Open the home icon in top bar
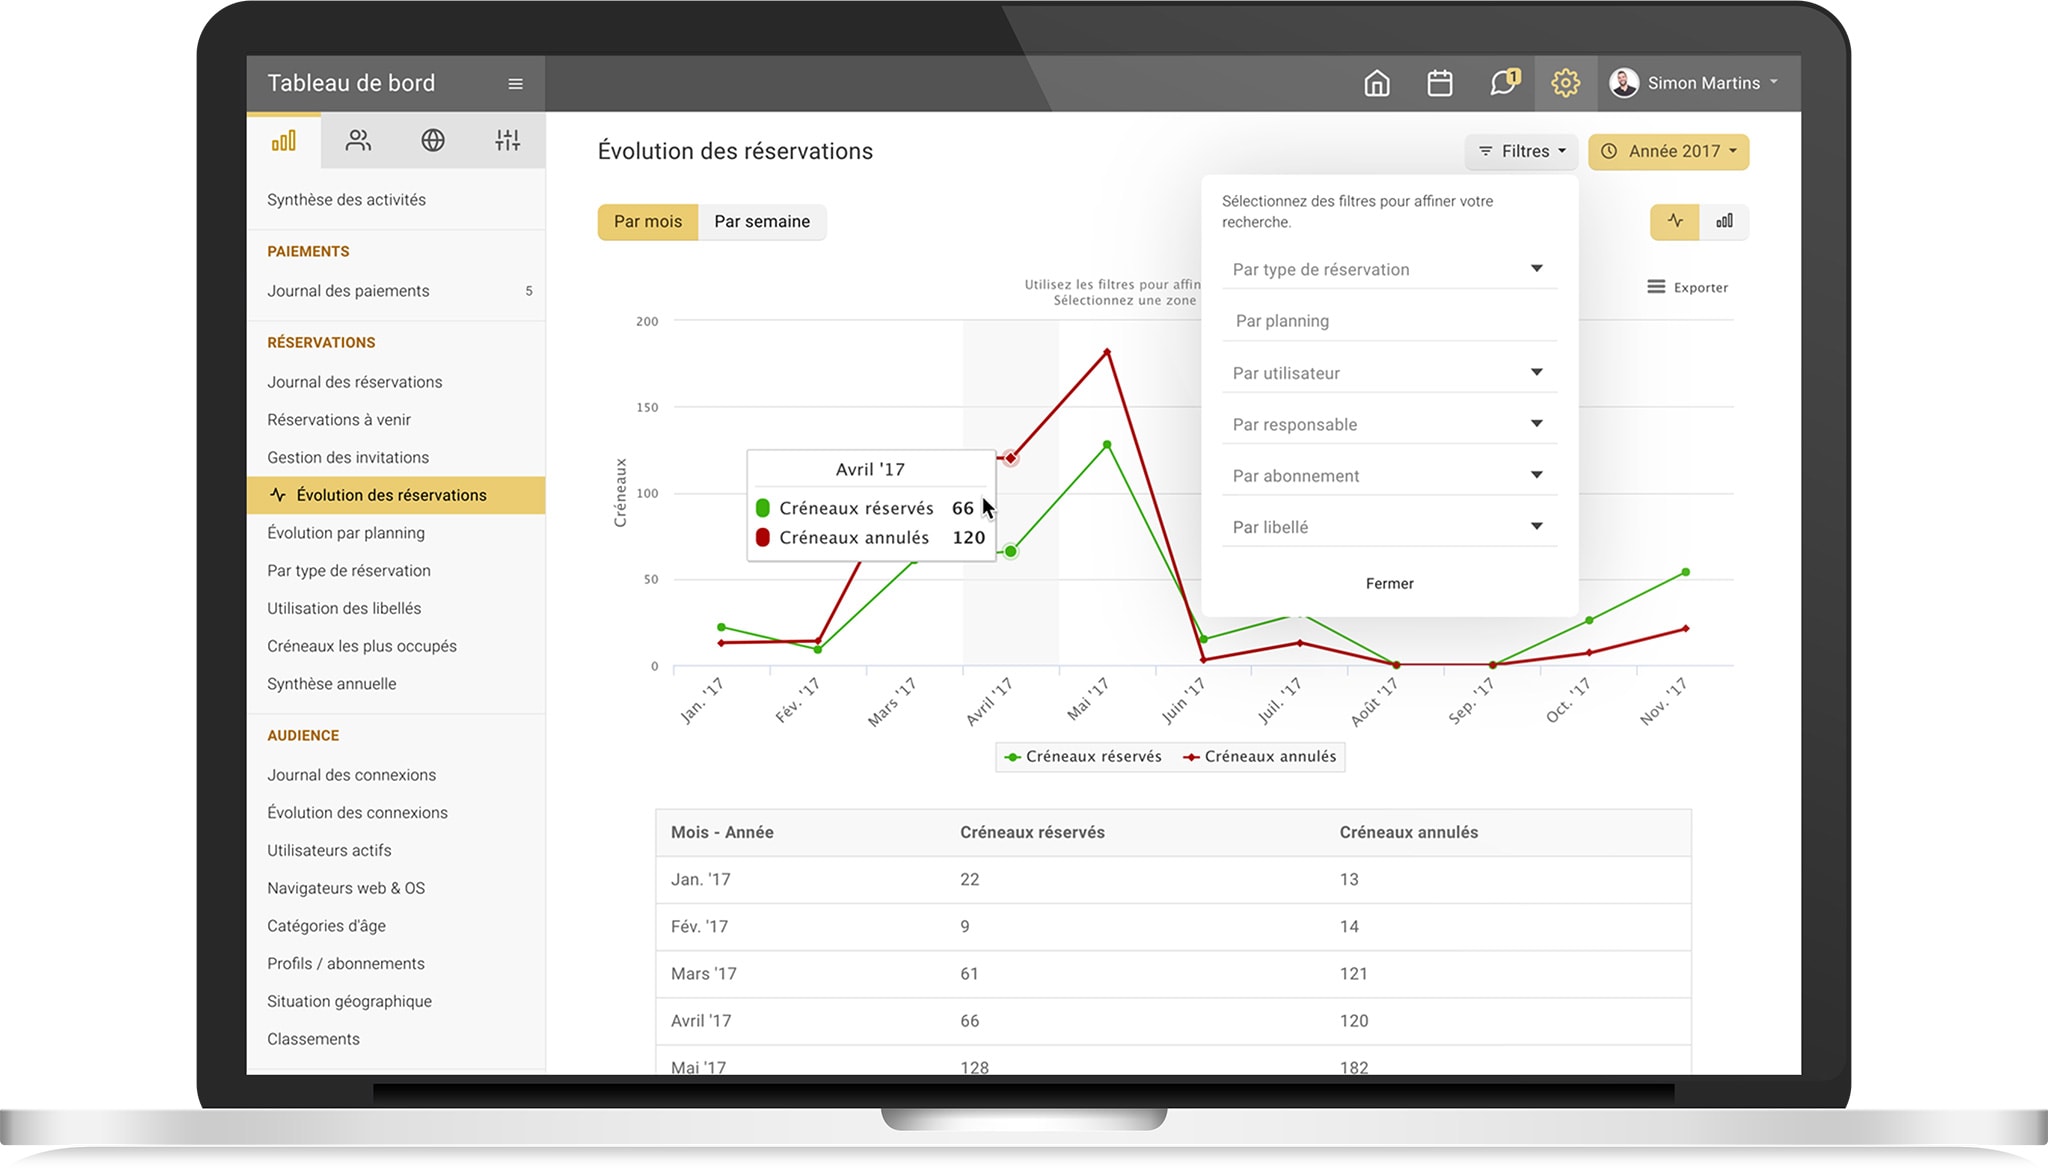 pyautogui.click(x=1377, y=83)
